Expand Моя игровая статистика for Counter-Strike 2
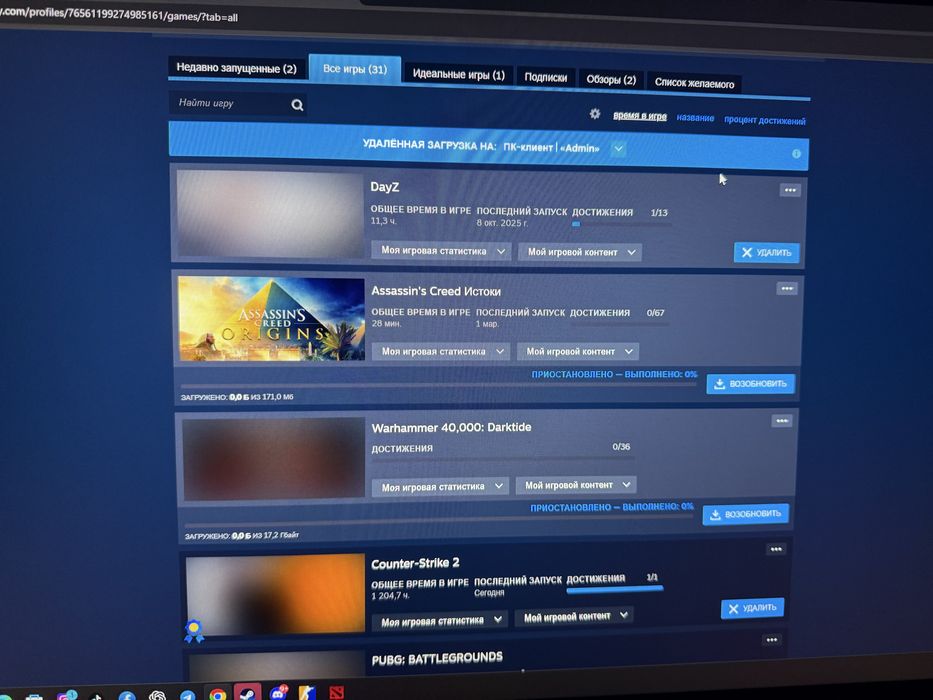The height and width of the screenshot is (700, 933). point(440,621)
